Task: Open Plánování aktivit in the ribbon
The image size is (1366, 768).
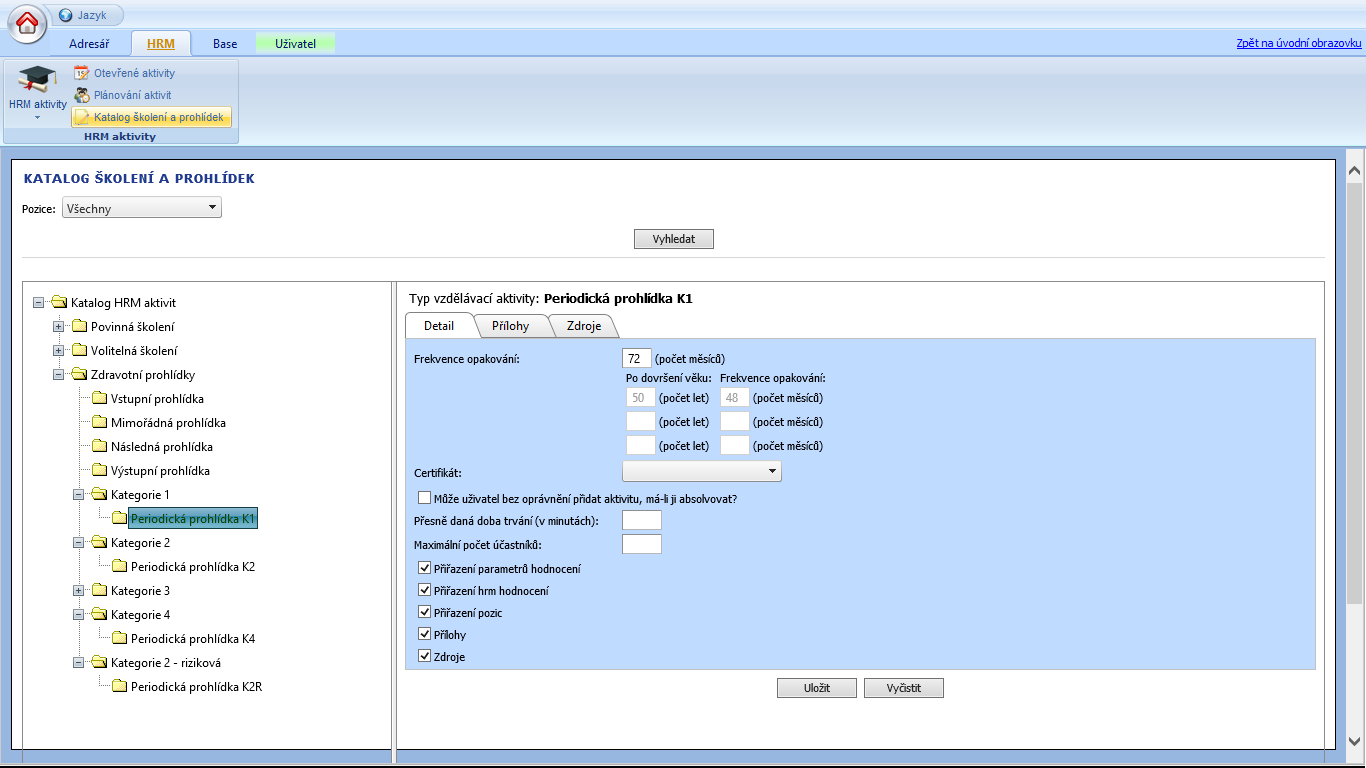Action: 122,95
